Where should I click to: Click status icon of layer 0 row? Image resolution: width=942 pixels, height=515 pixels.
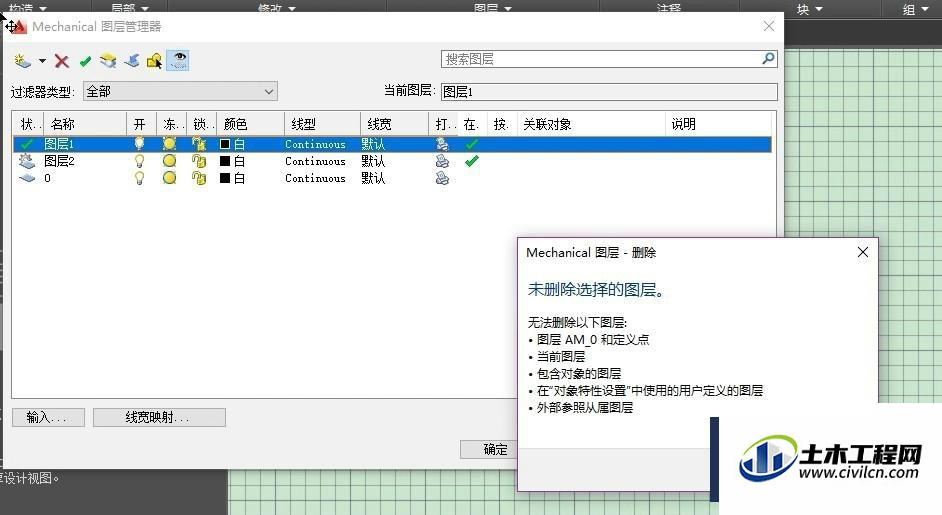point(27,178)
